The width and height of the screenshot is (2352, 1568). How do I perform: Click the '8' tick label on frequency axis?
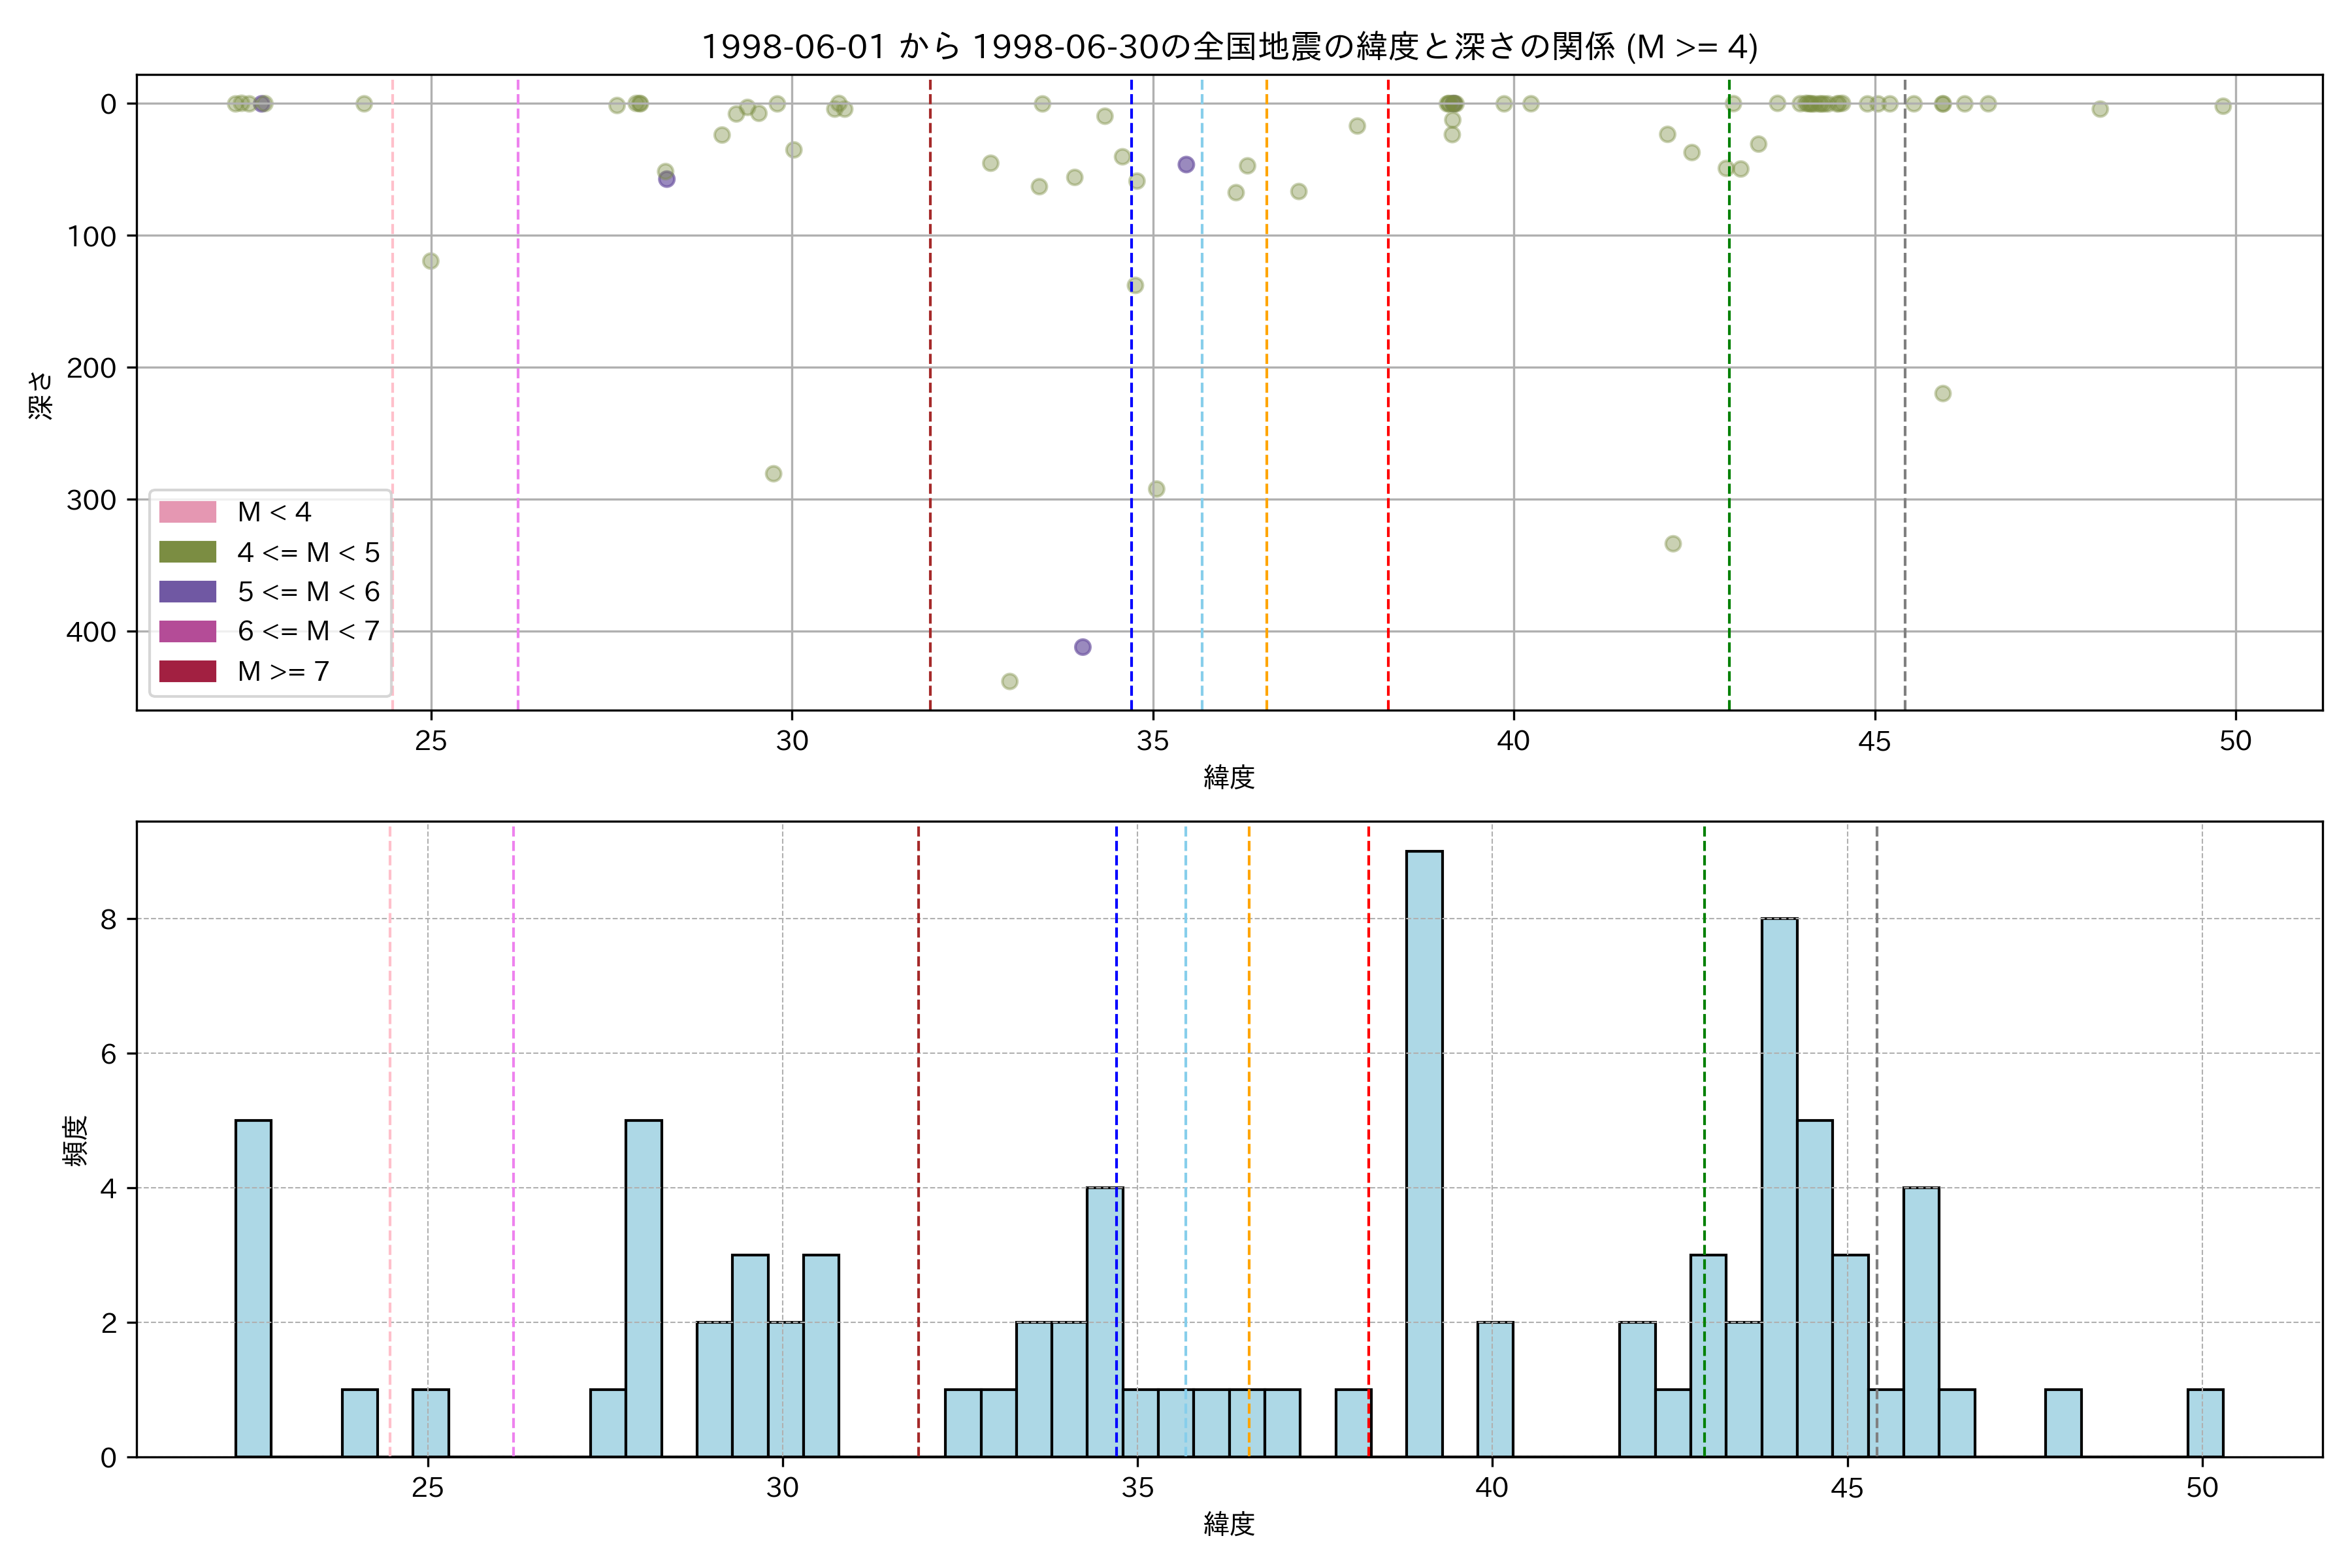[x=108, y=919]
